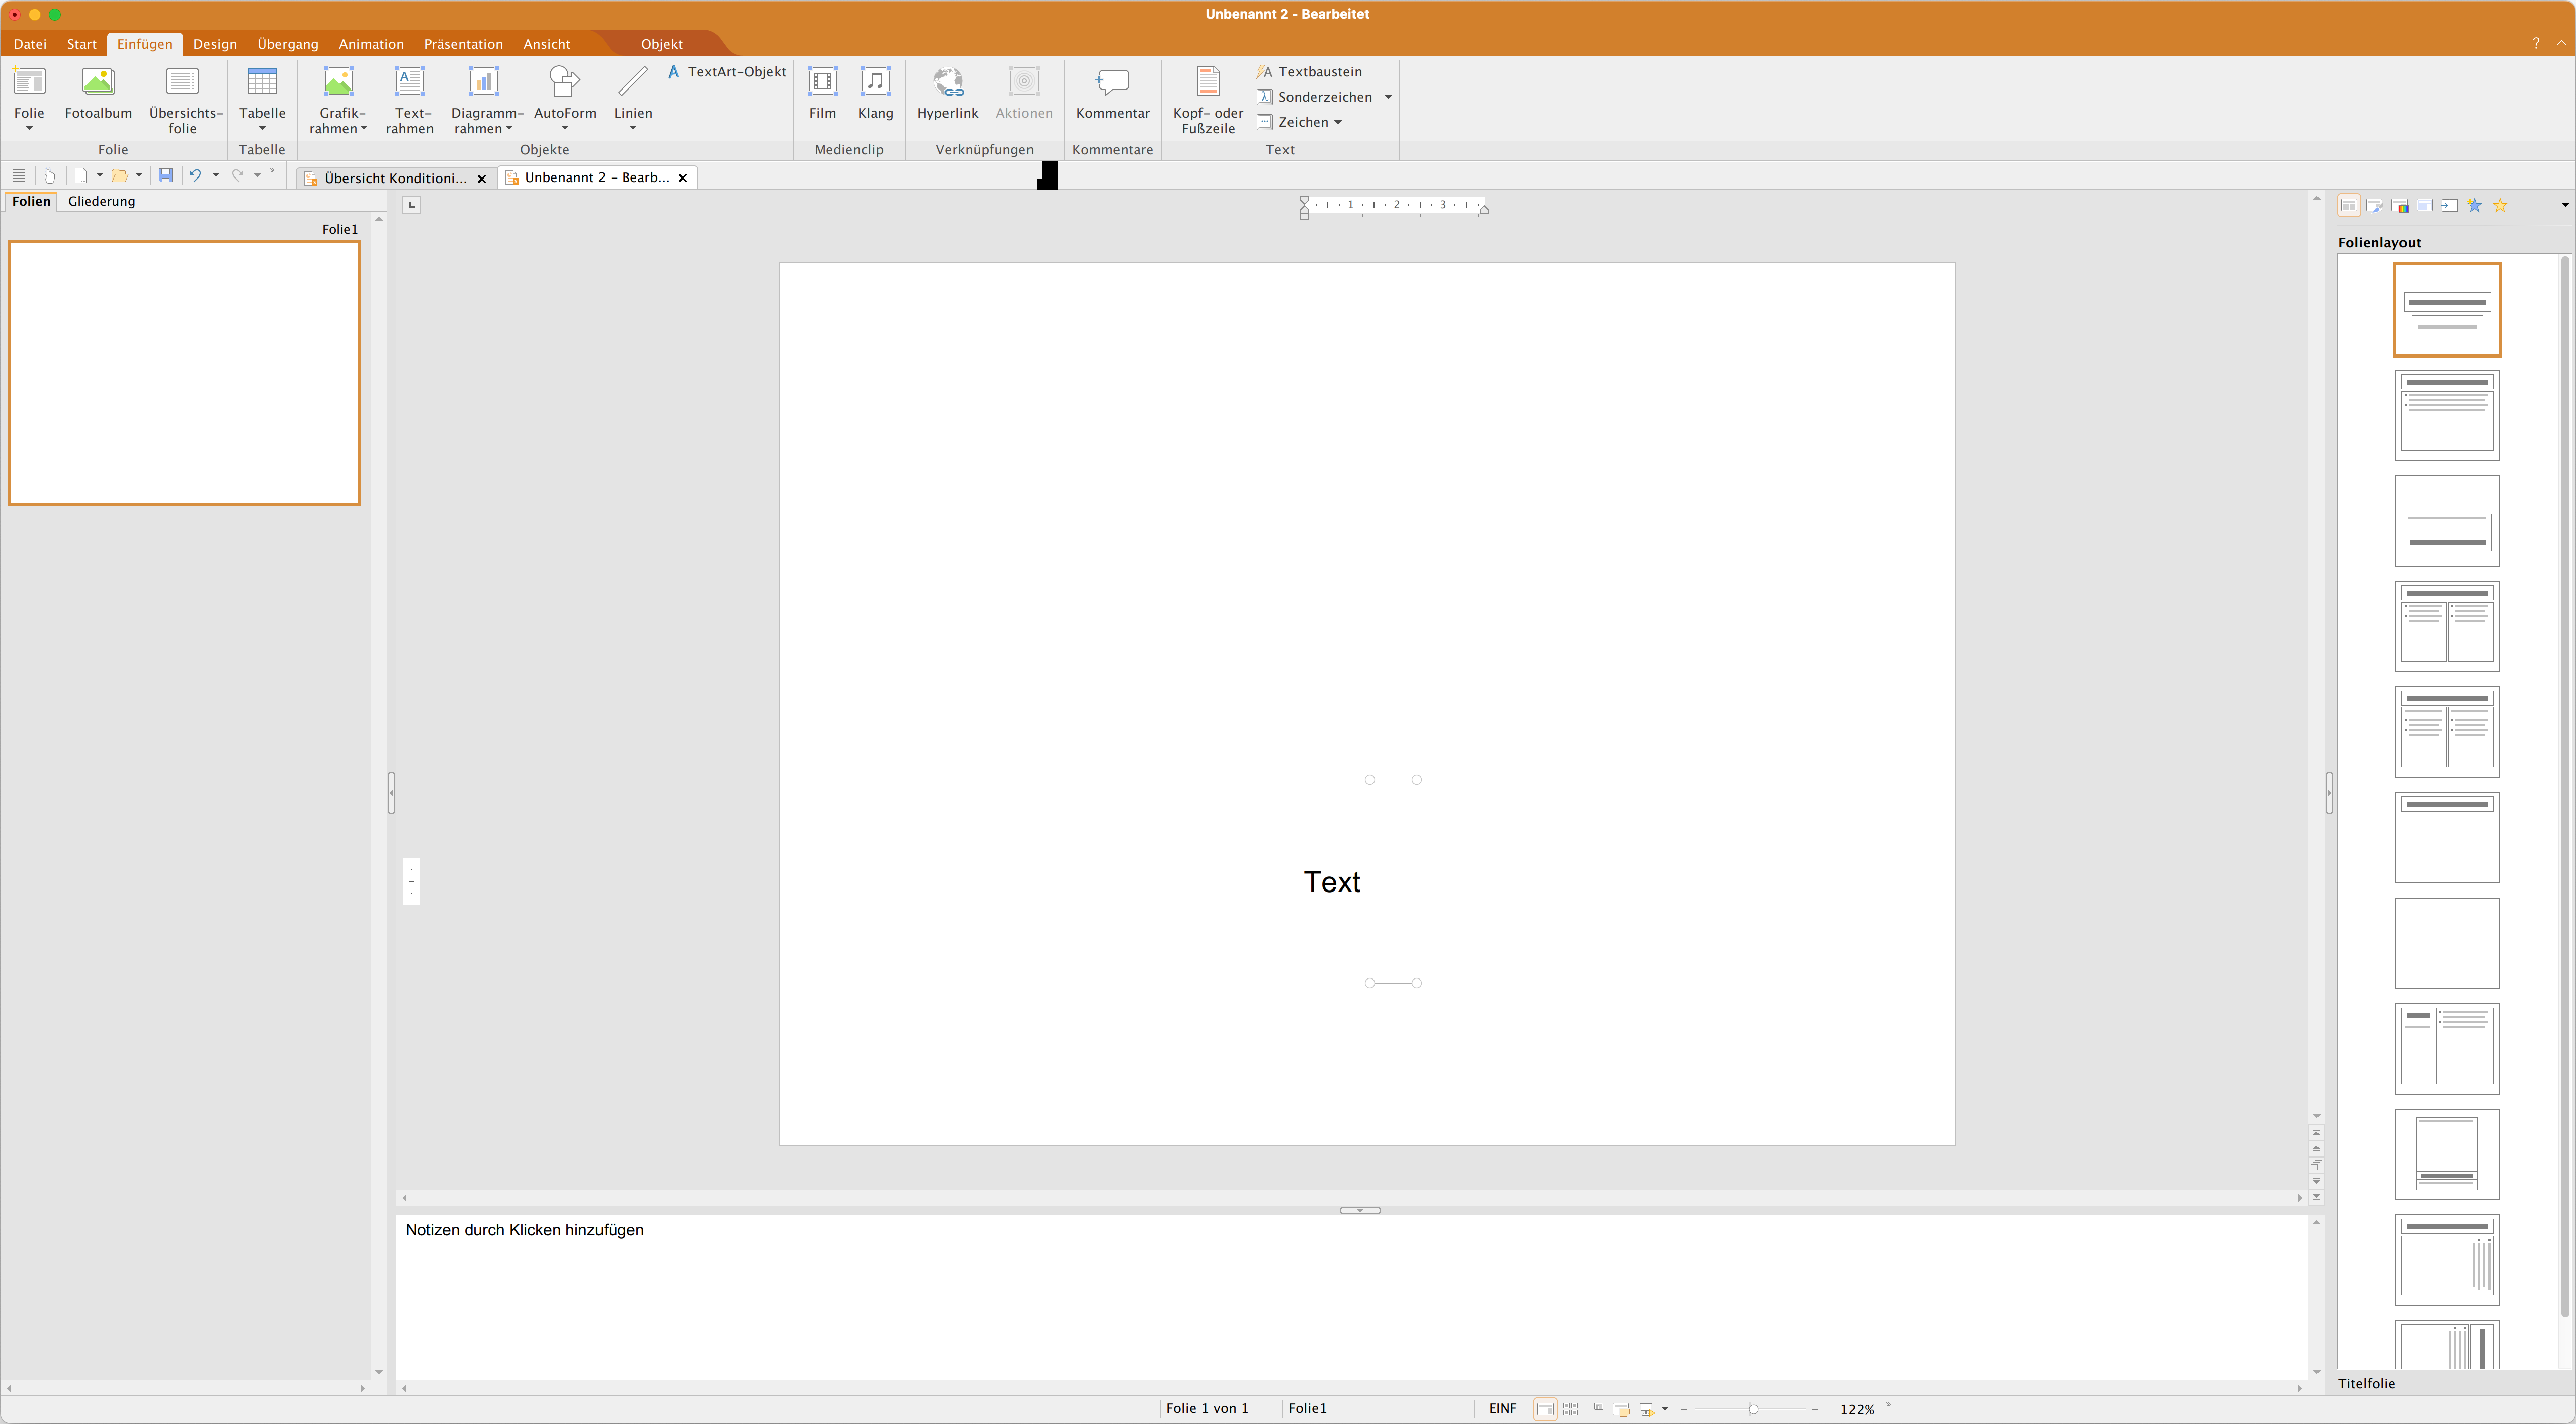Click the save document icon
Screen dimensions: 2576x1424
click(x=166, y=176)
